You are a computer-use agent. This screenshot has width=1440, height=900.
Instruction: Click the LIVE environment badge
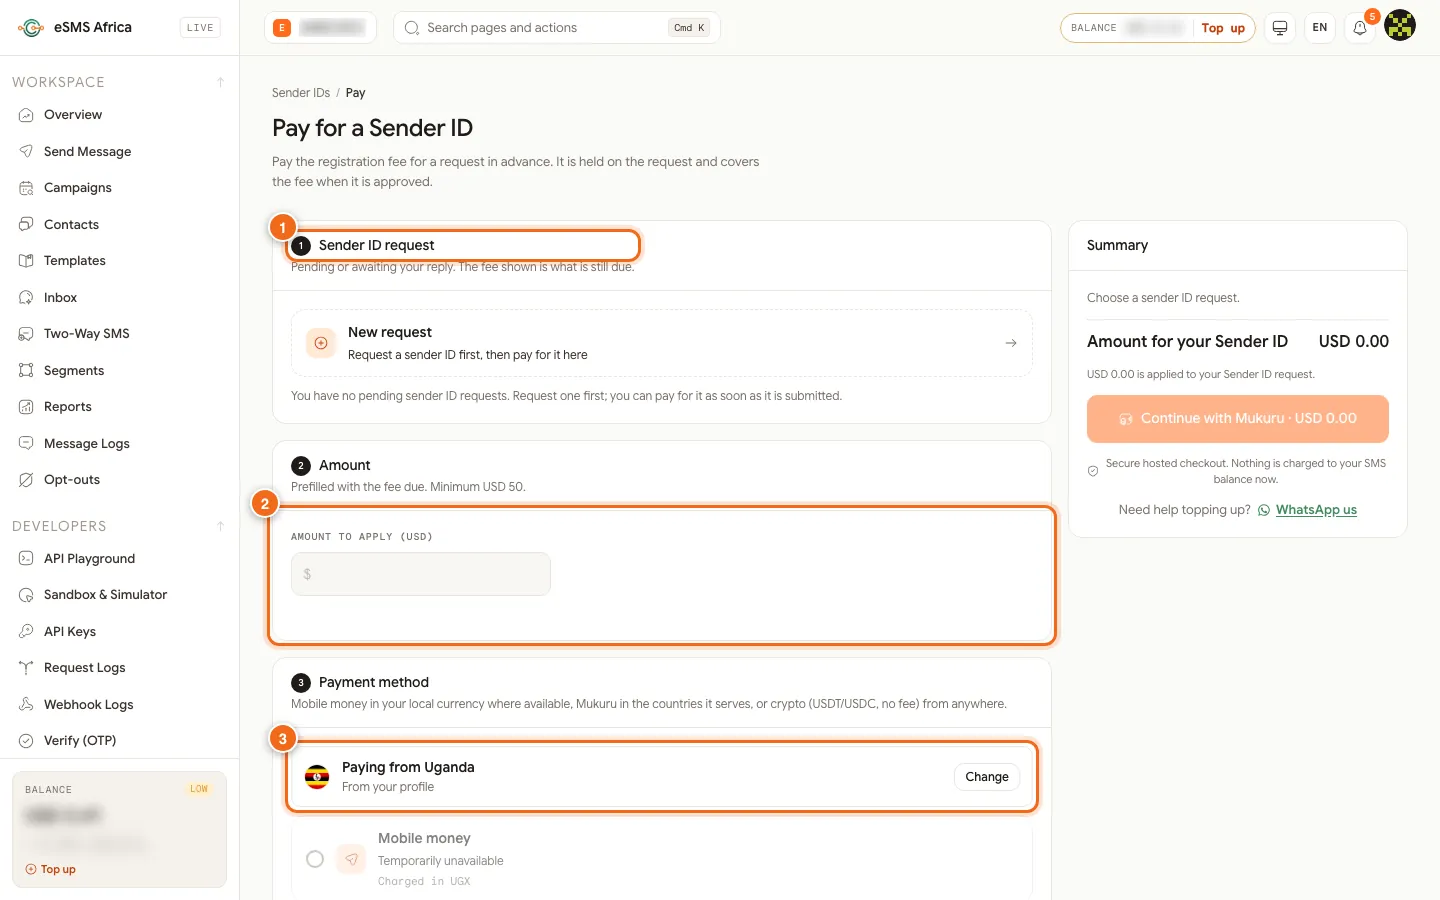pyautogui.click(x=200, y=28)
